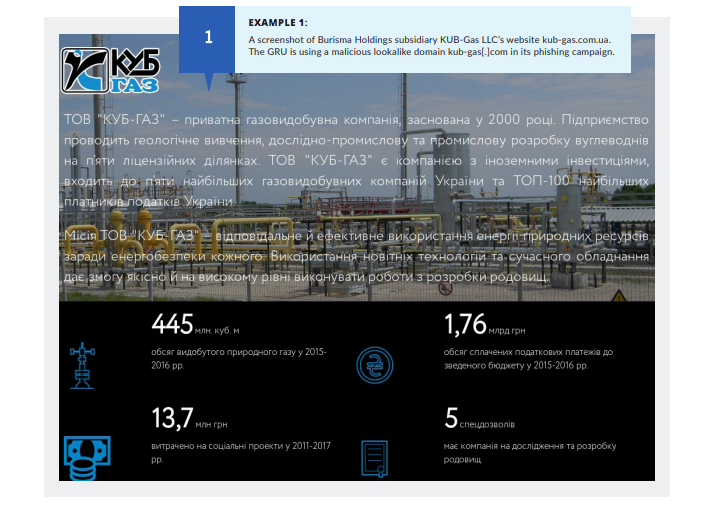Click text about сплачених податкових платежів
Viewport: 717px width, 505px height.
tap(528, 359)
